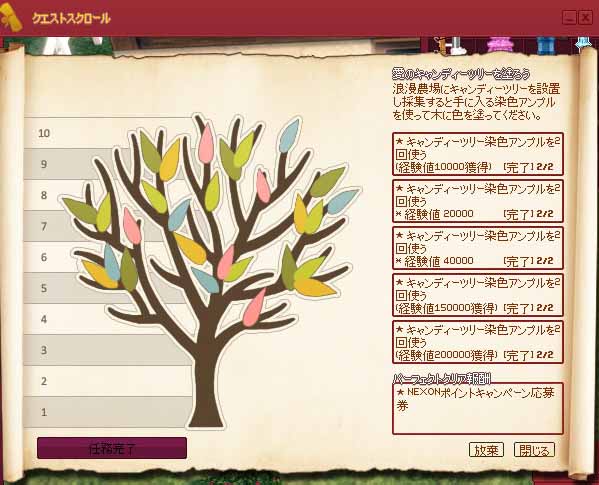The image size is (599, 485).
Task: Click the blue arrow icon at top right
Action: tap(584, 44)
